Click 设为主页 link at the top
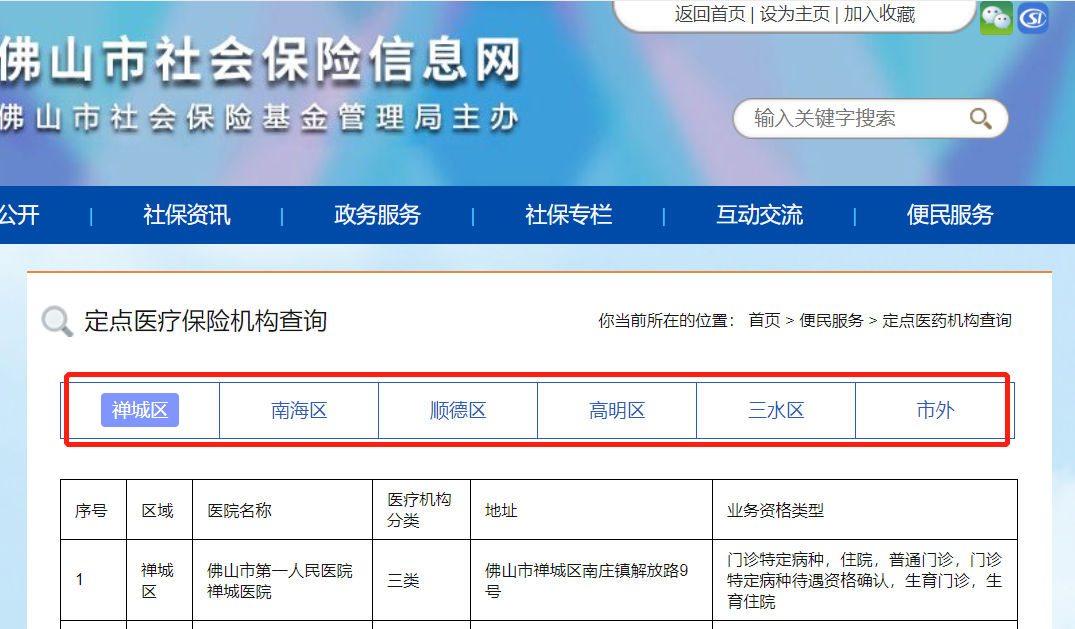Image resolution: width=1075 pixels, height=629 pixels. click(x=795, y=14)
